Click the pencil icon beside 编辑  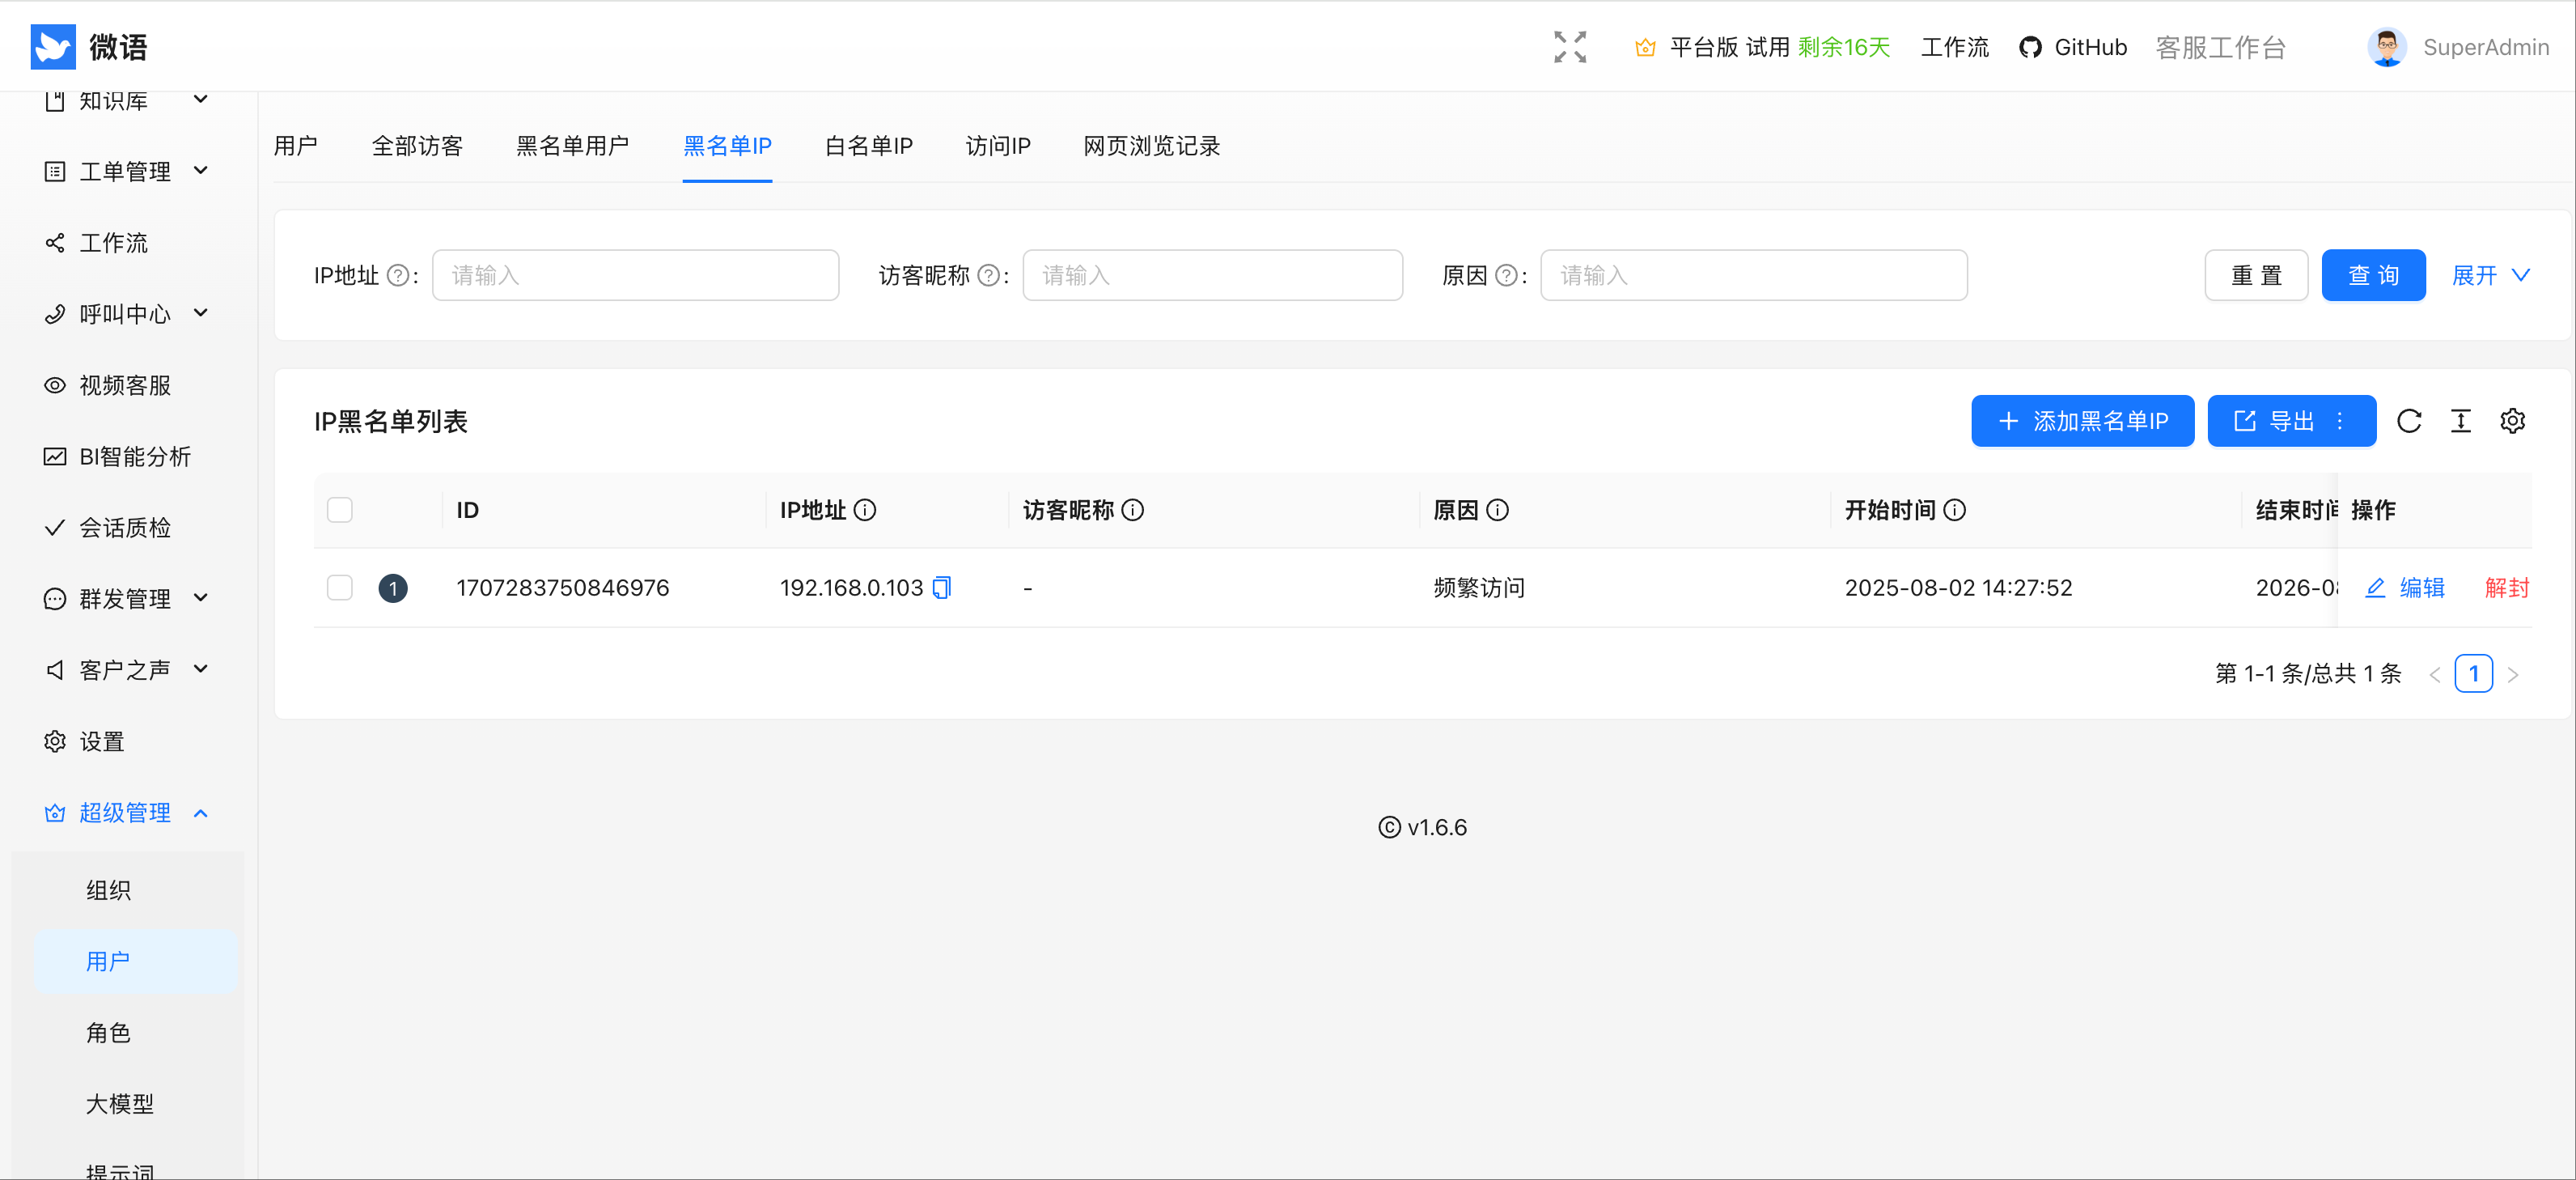[2375, 588]
